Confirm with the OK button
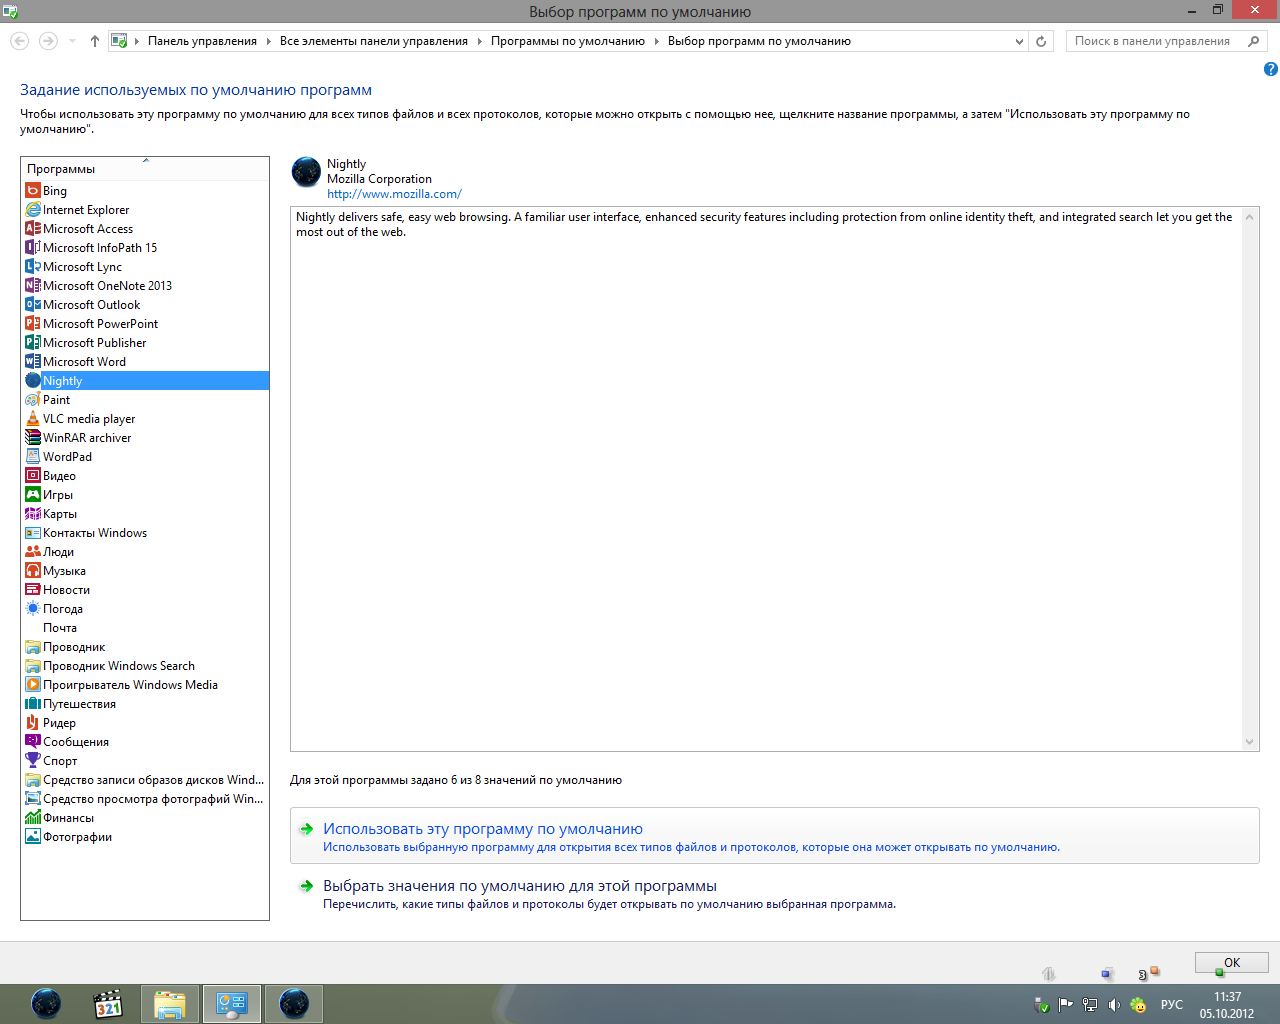Image resolution: width=1280 pixels, height=1024 pixels. (1232, 963)
